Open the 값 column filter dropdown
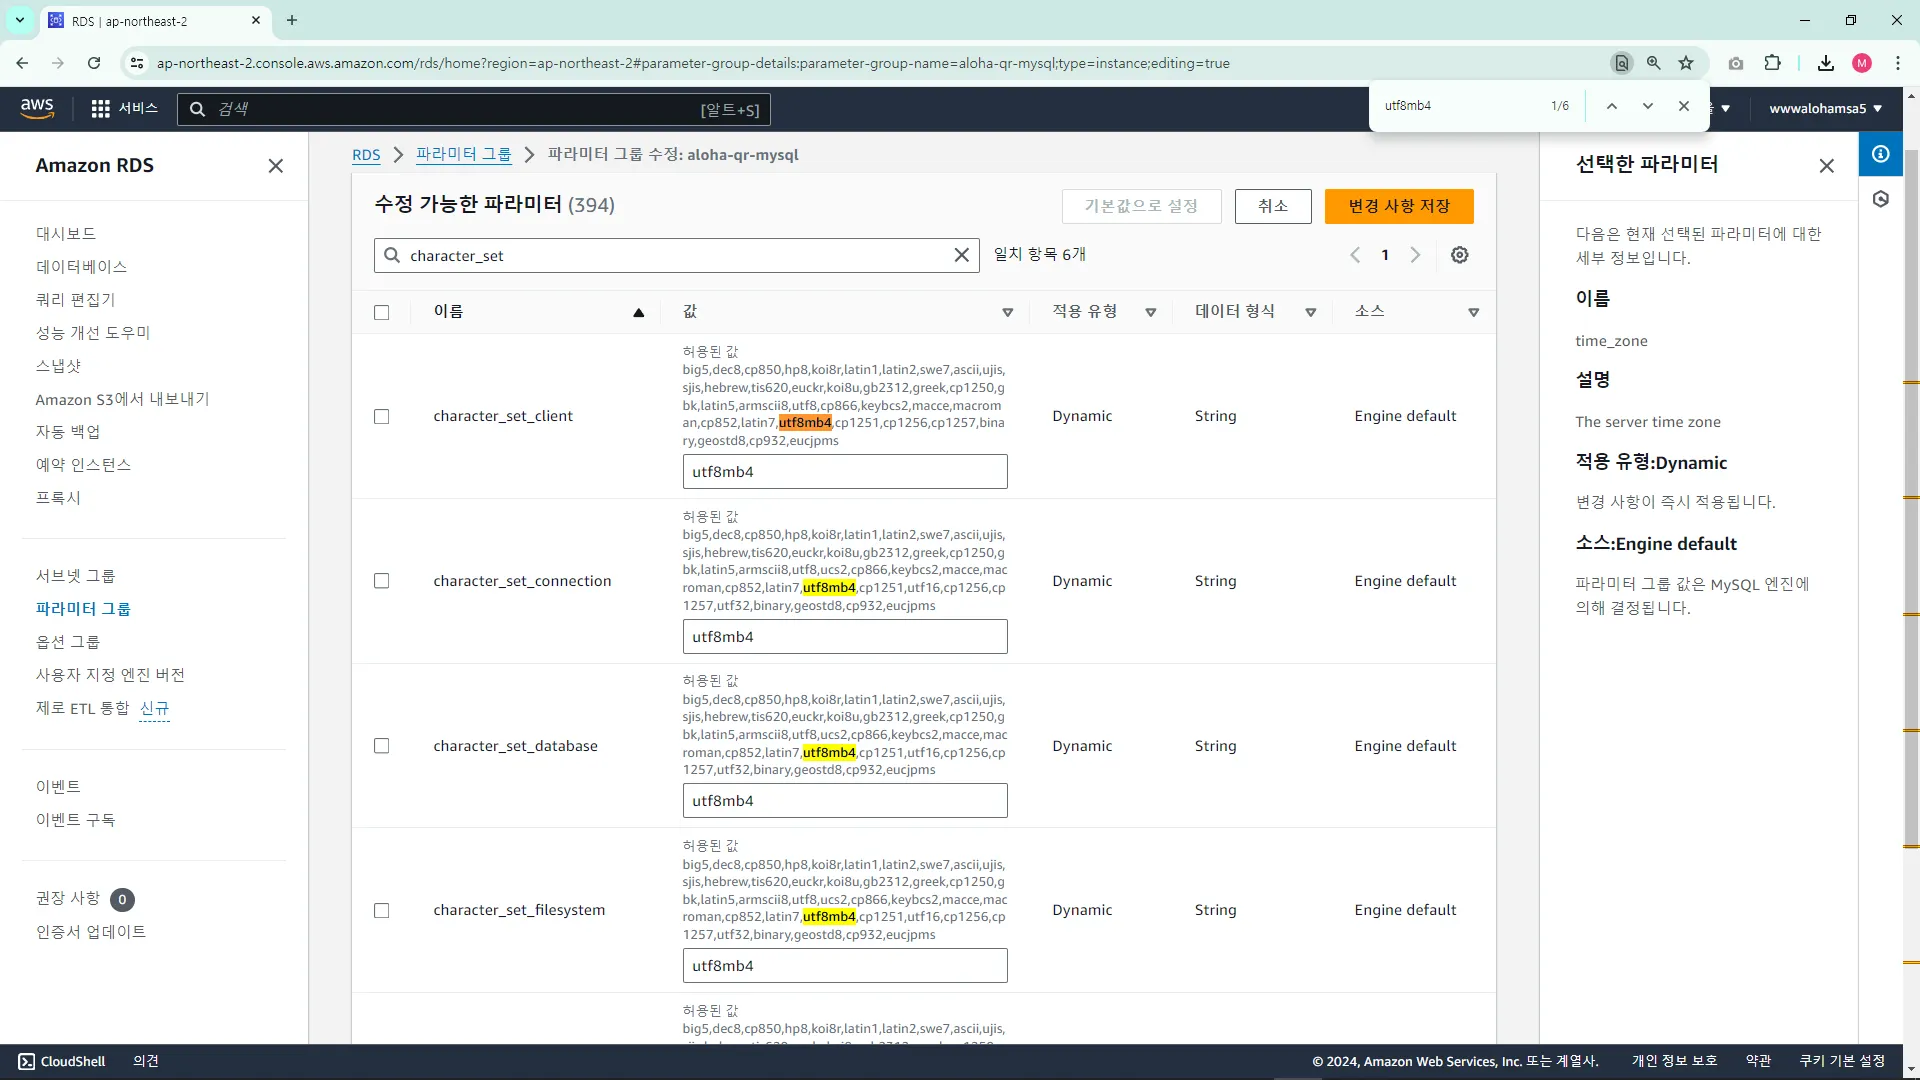The width and height of the screenshot is (1920, 1080). click(x=1007, y=312)
